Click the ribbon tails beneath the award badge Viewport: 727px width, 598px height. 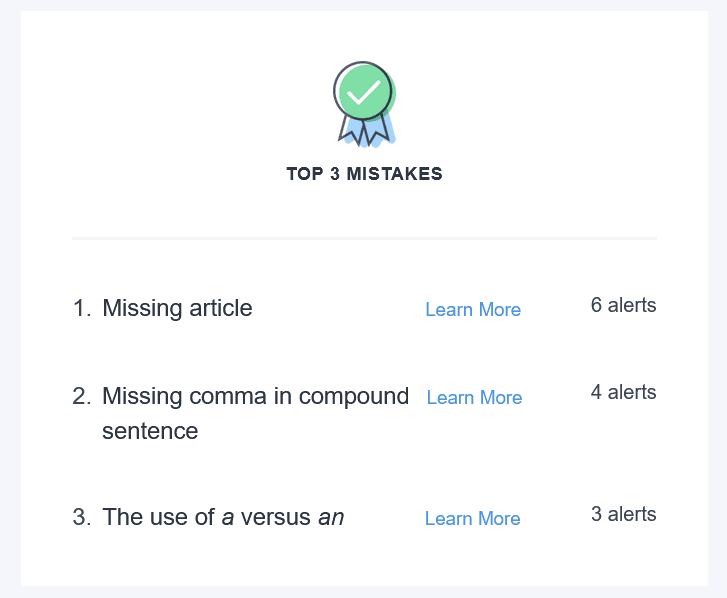[364, 130]
